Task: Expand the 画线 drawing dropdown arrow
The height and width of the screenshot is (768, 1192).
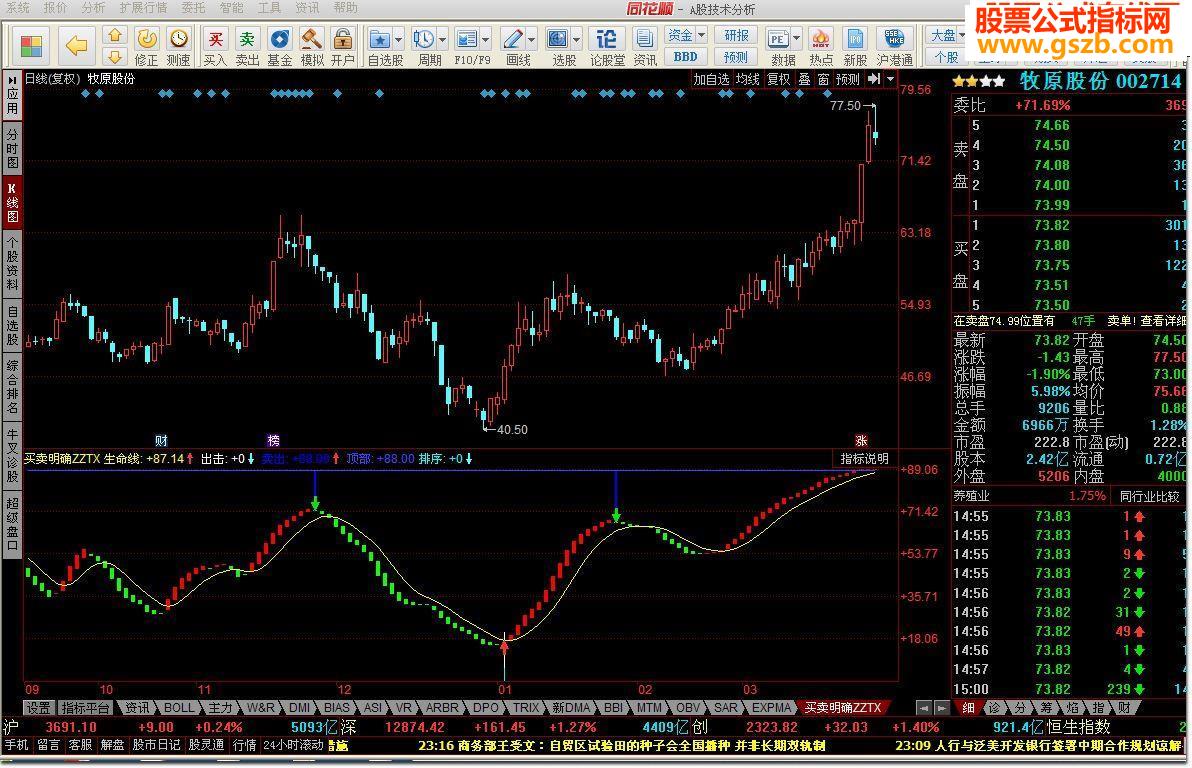Action: click(531, 40)
